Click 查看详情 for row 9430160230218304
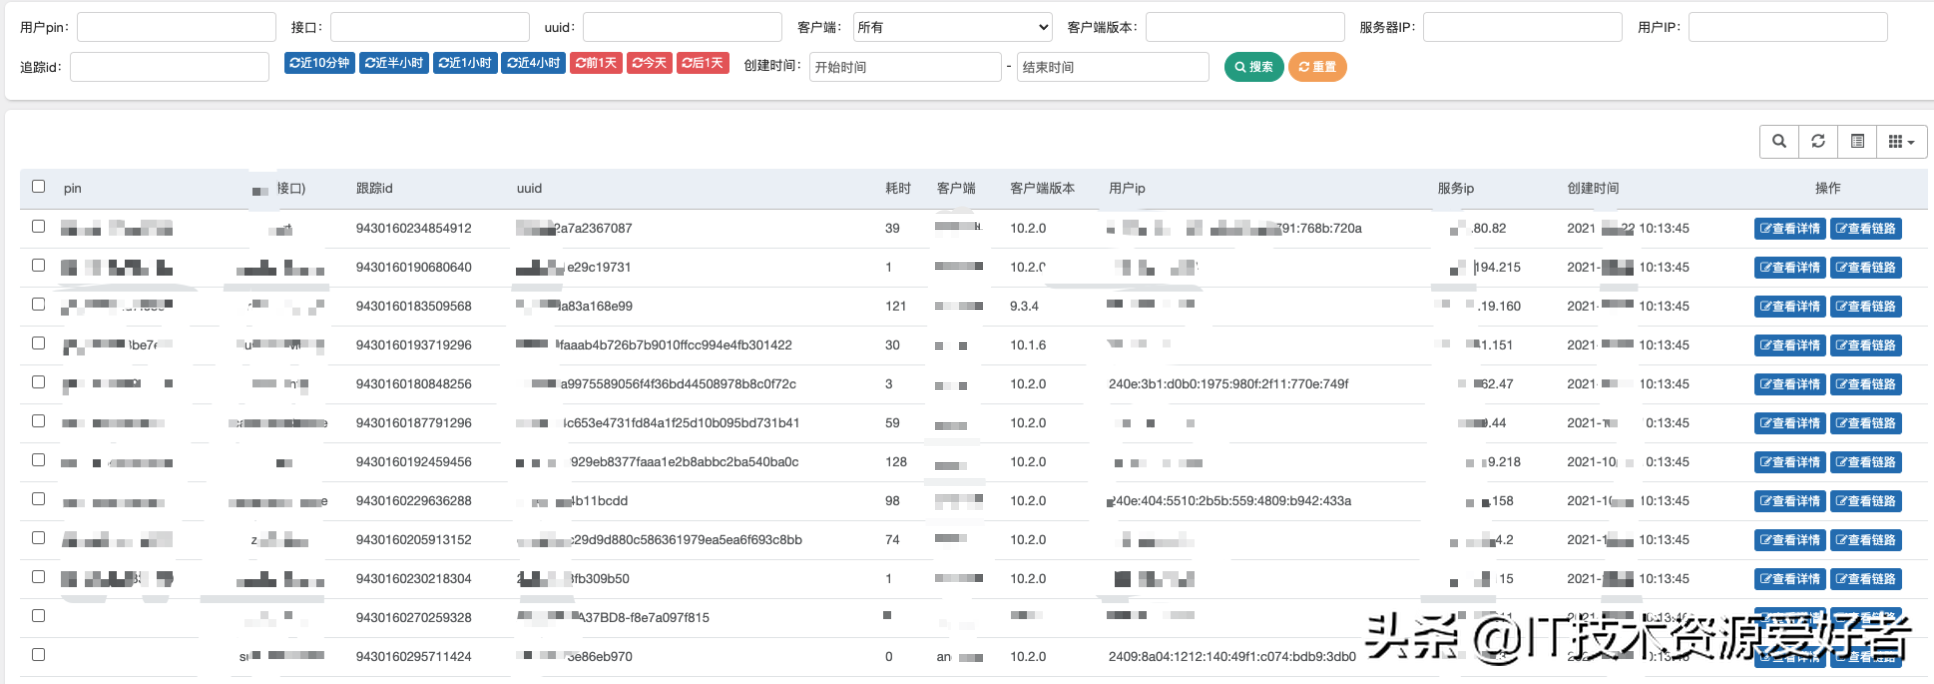 1790,580
